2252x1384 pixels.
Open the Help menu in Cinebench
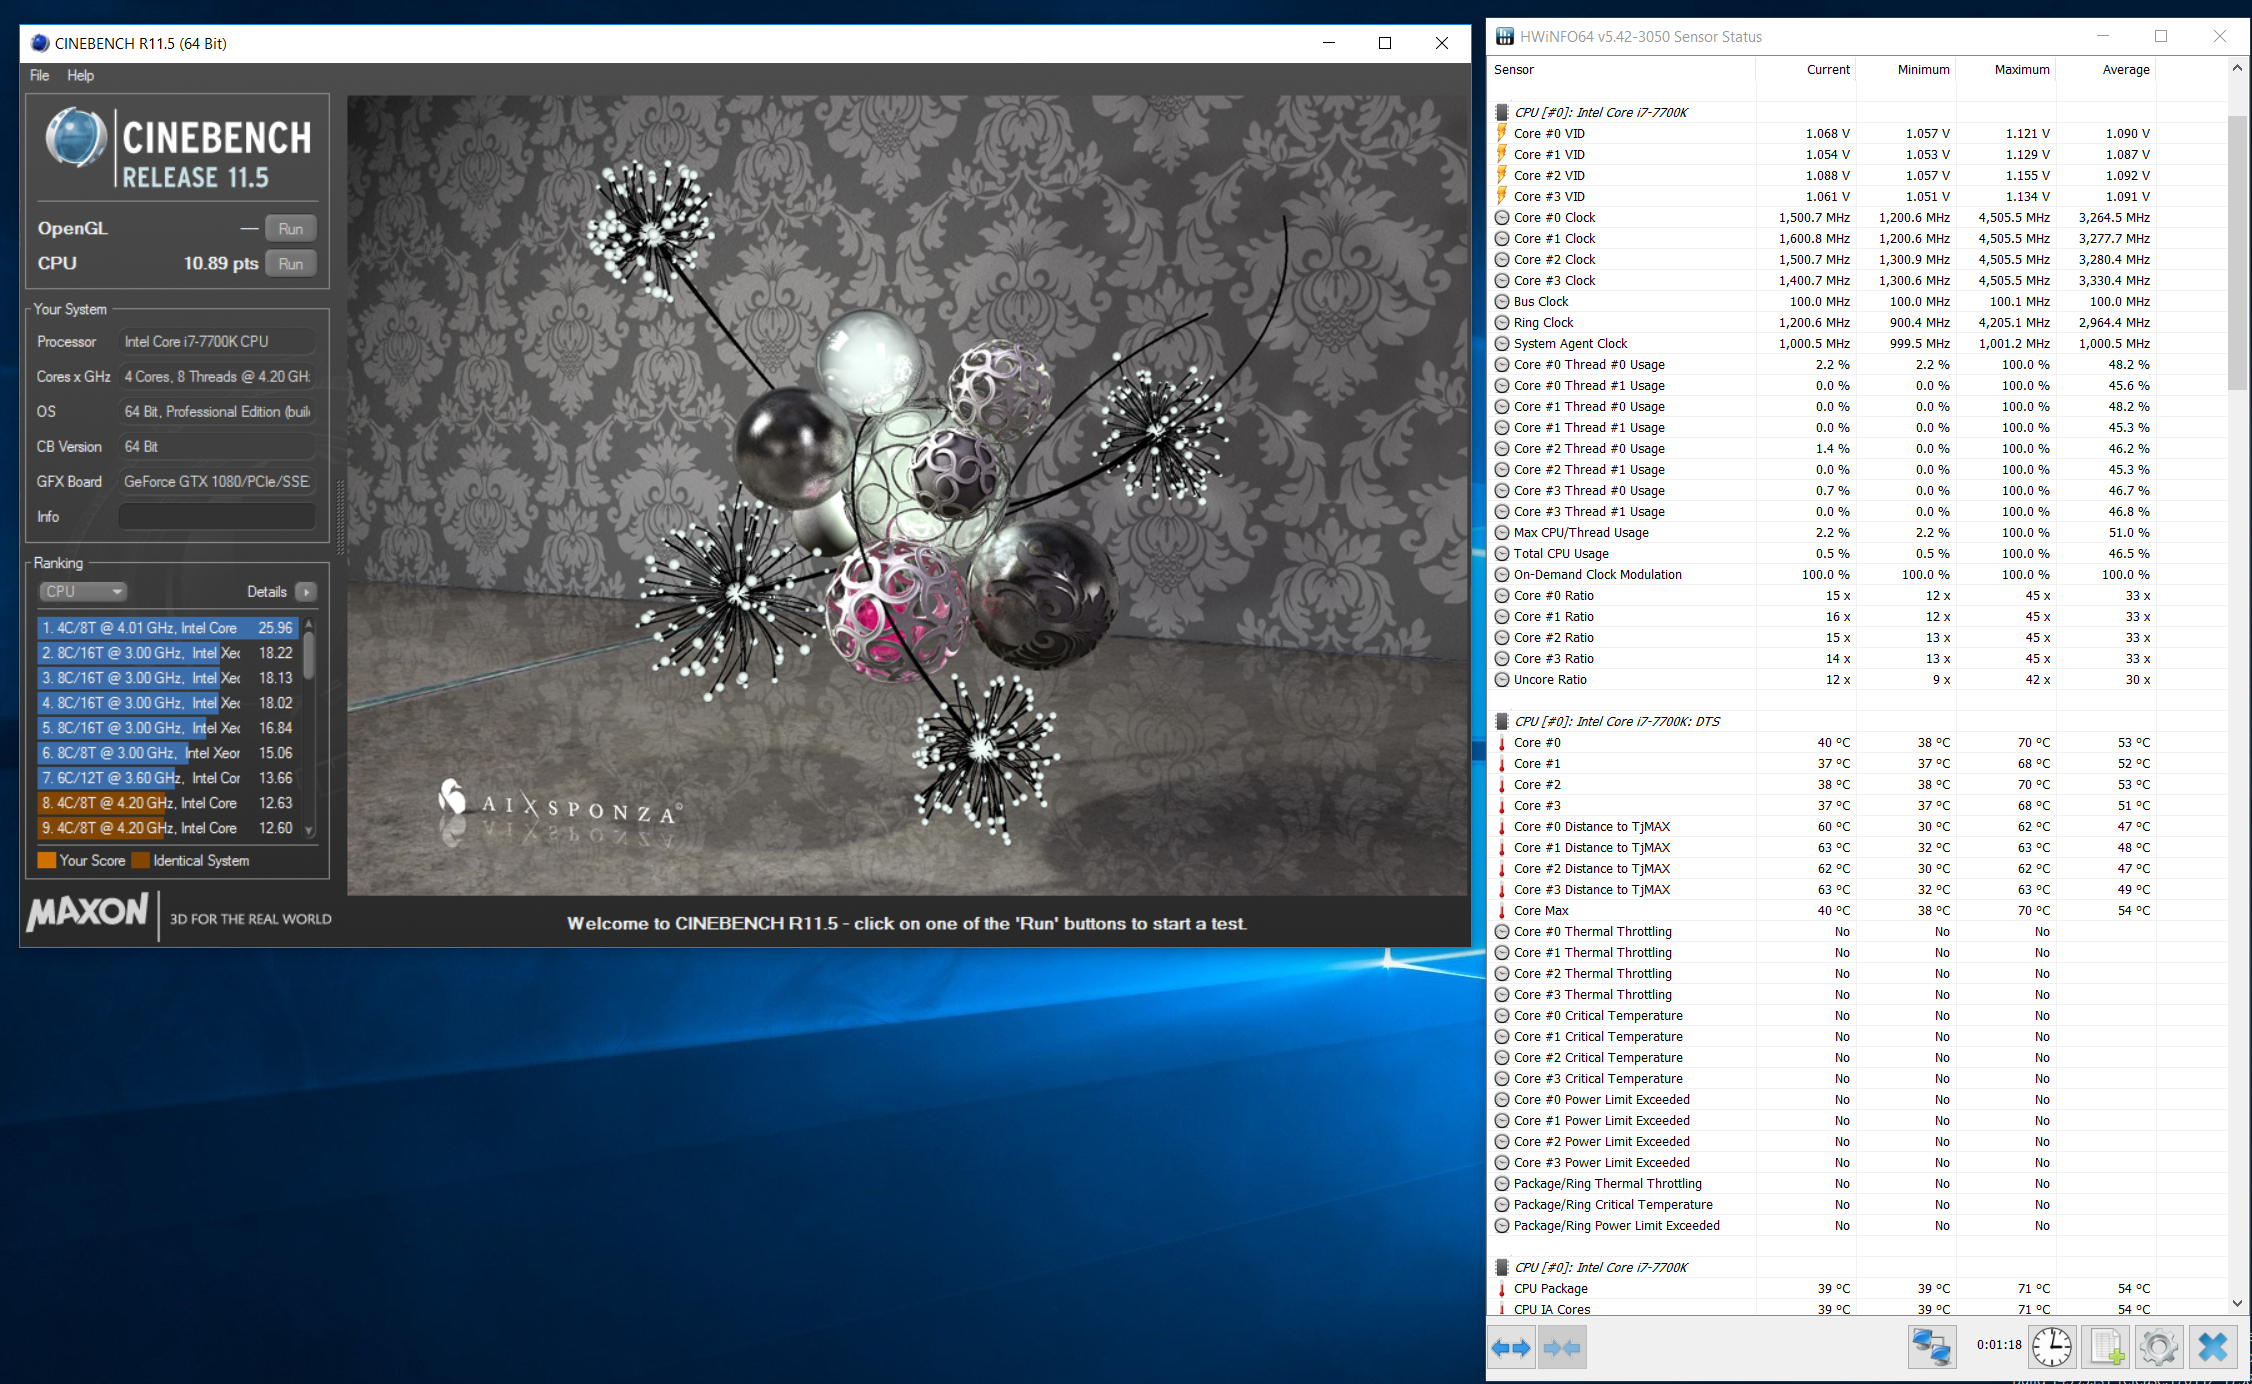point(81,75)
